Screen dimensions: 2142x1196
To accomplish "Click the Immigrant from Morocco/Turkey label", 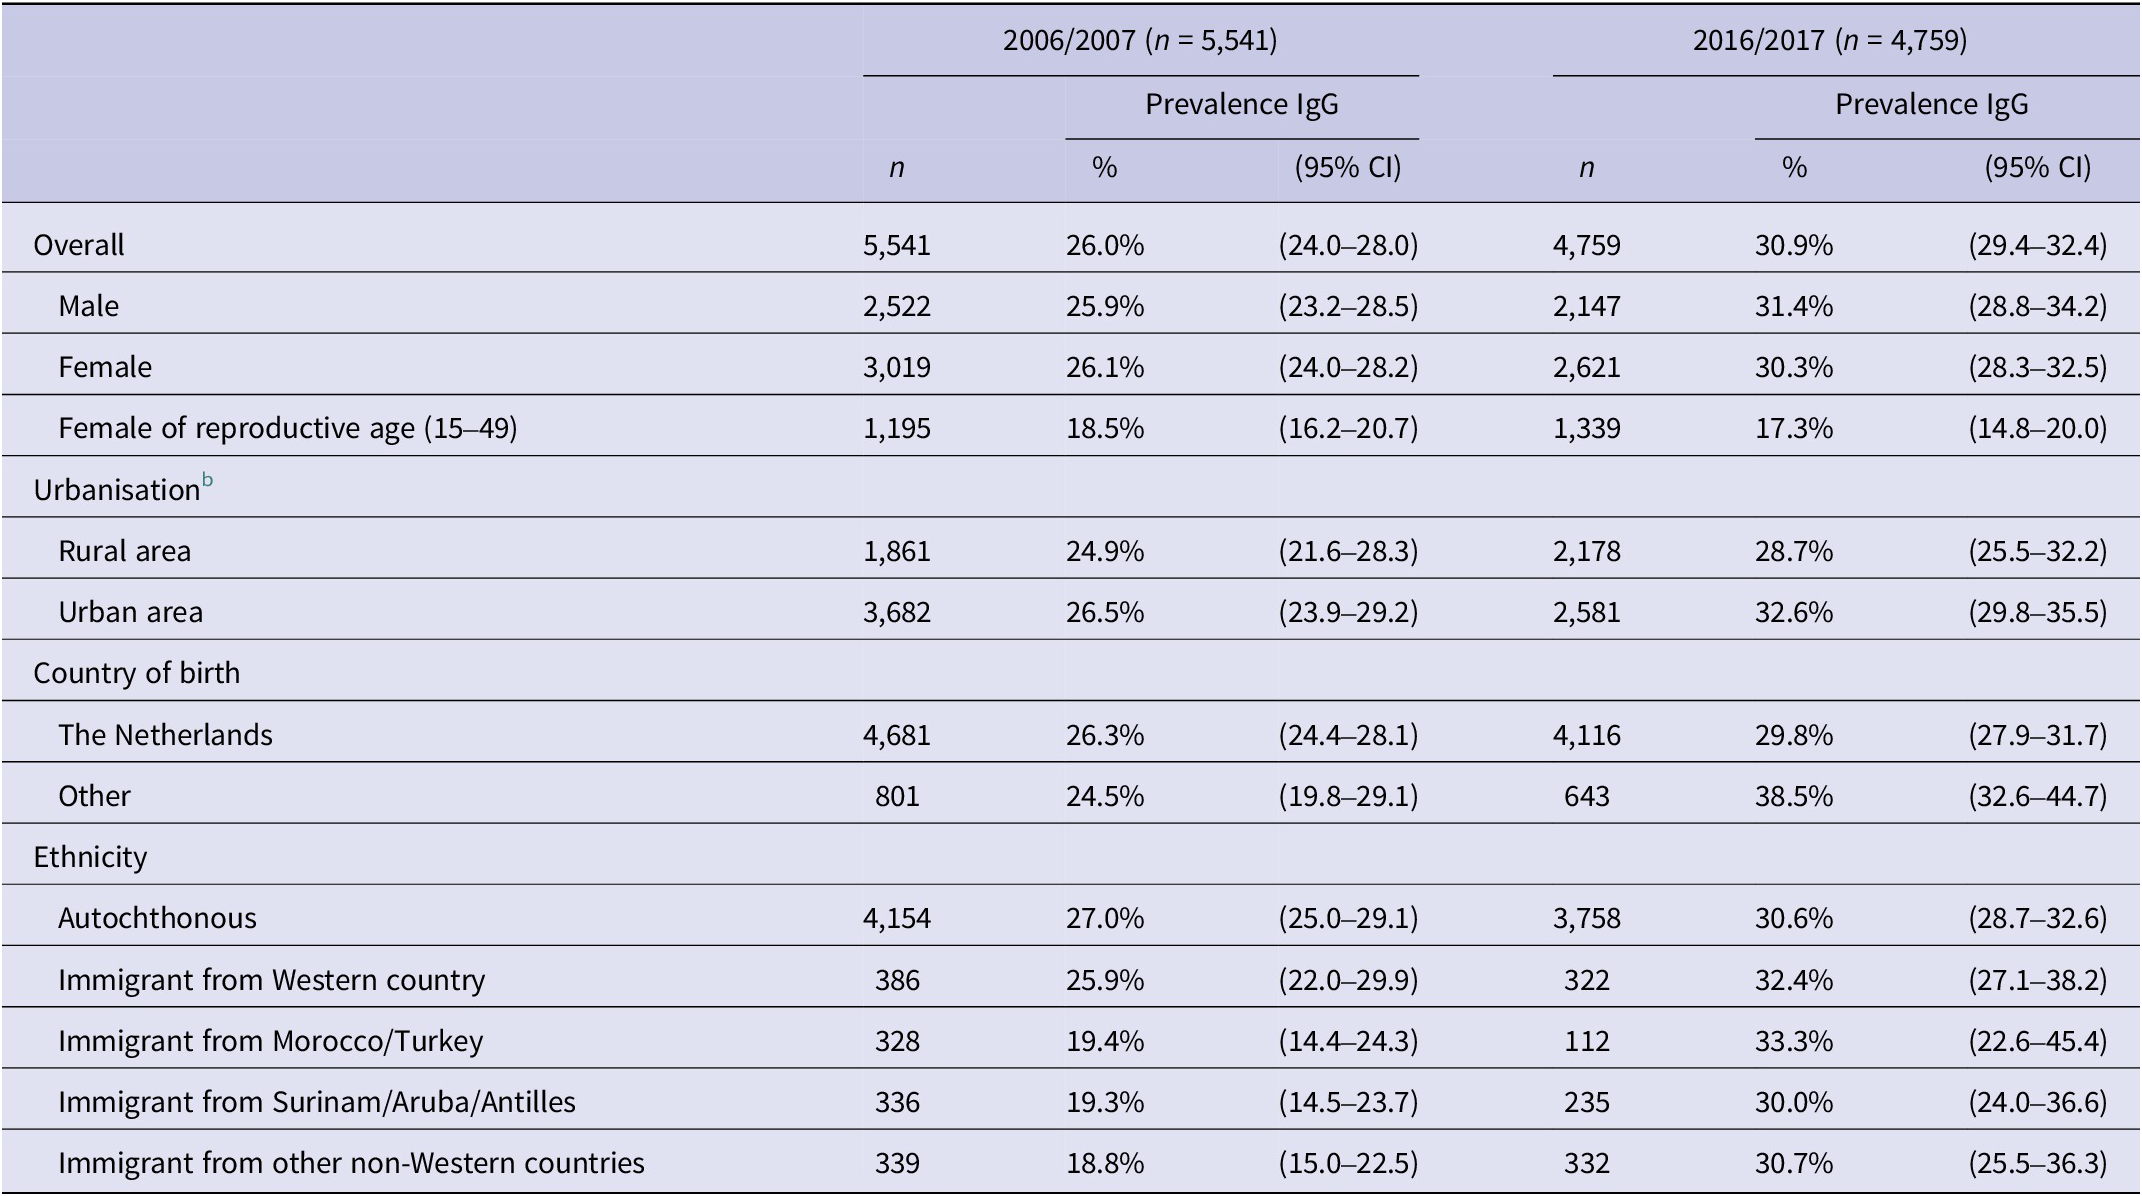I will tap(270, 1041).
